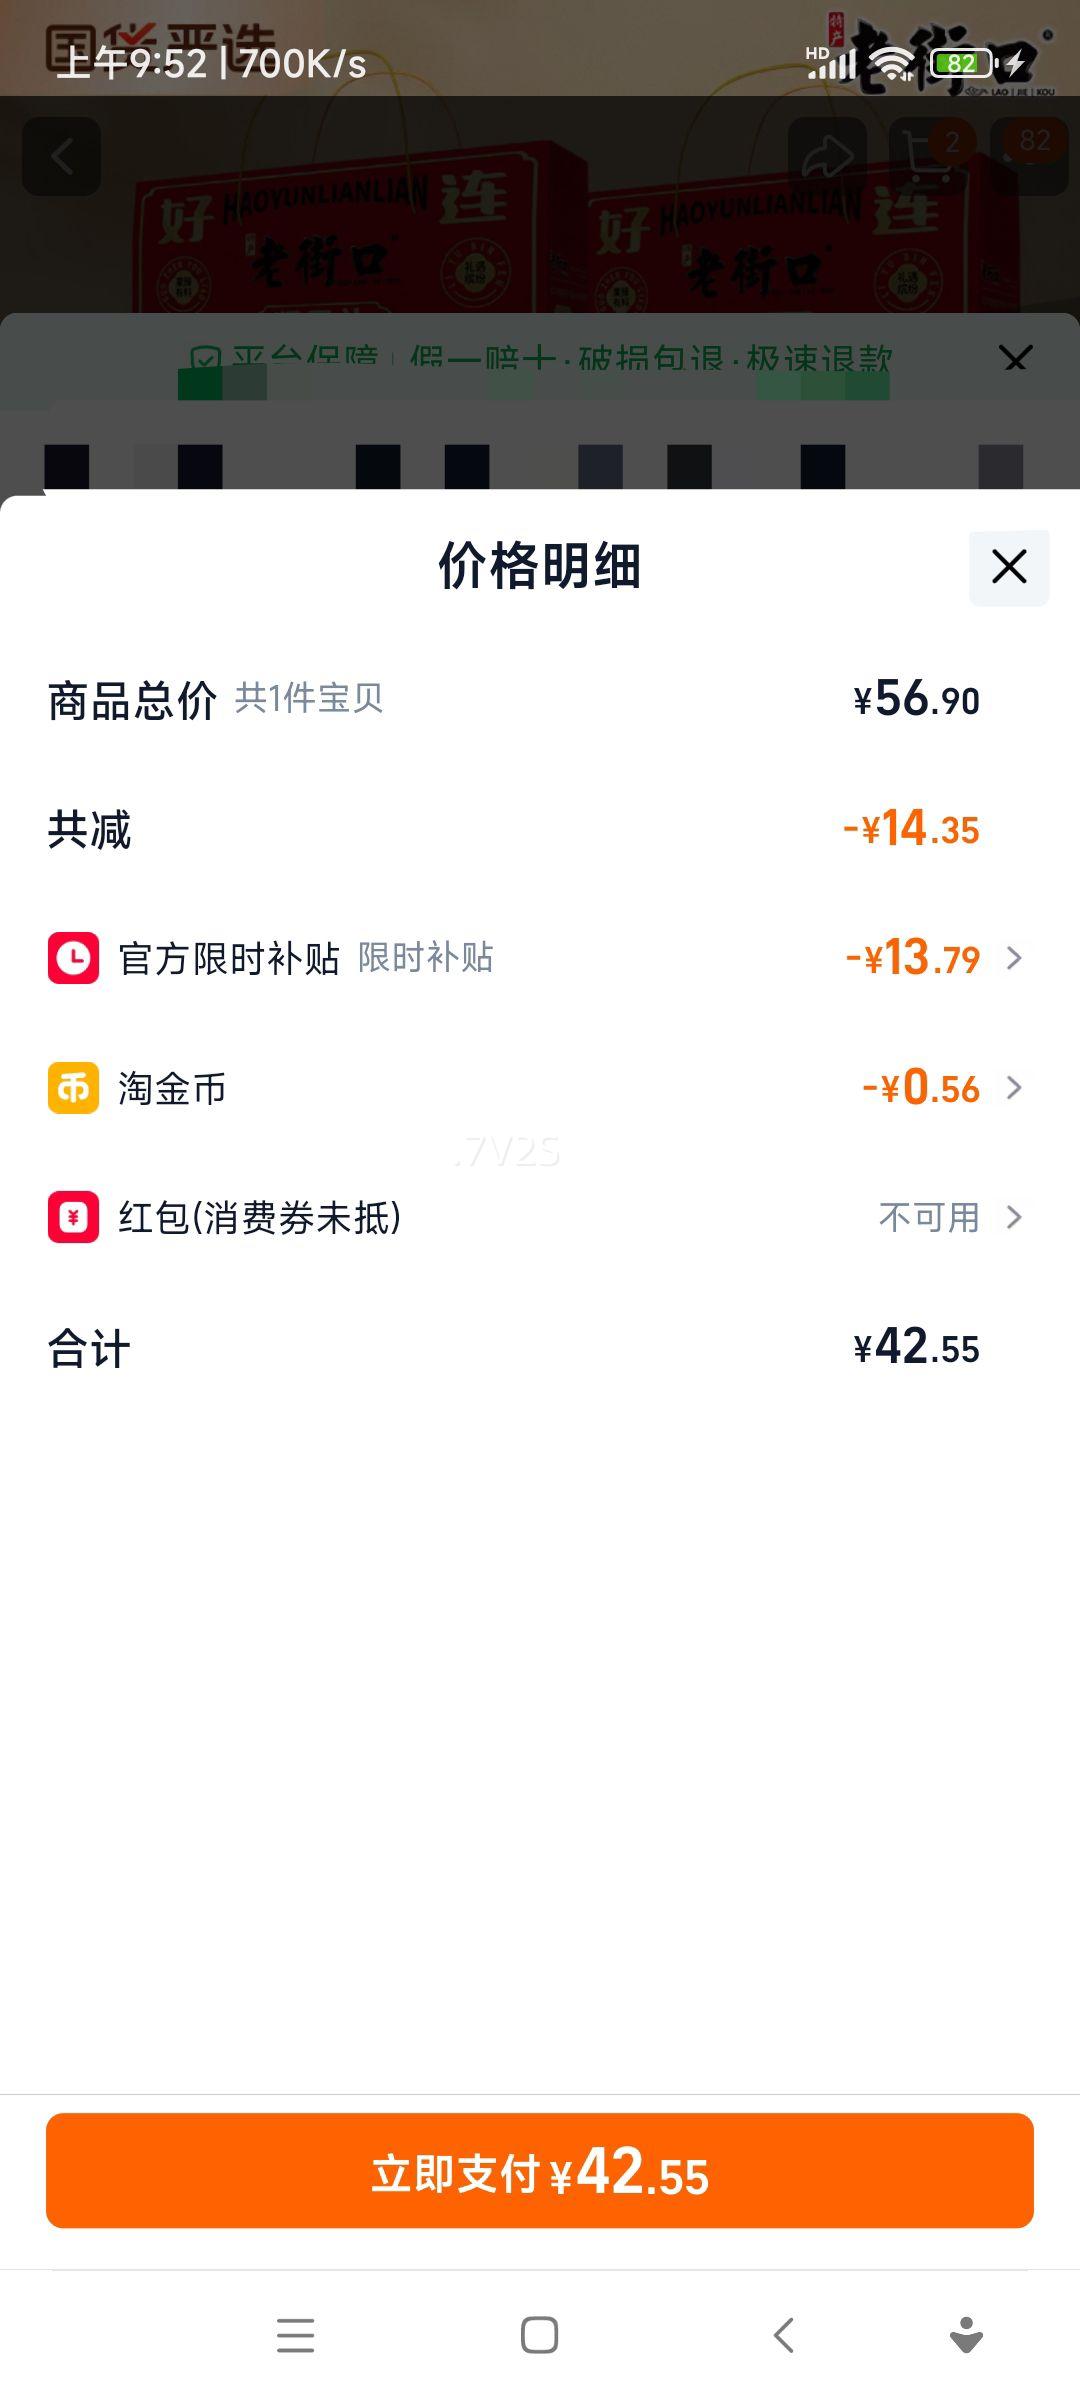1080x2400 pixels.
Task: Close the 平台保障 order sheet behind
Action: (x=1015, y=358)
